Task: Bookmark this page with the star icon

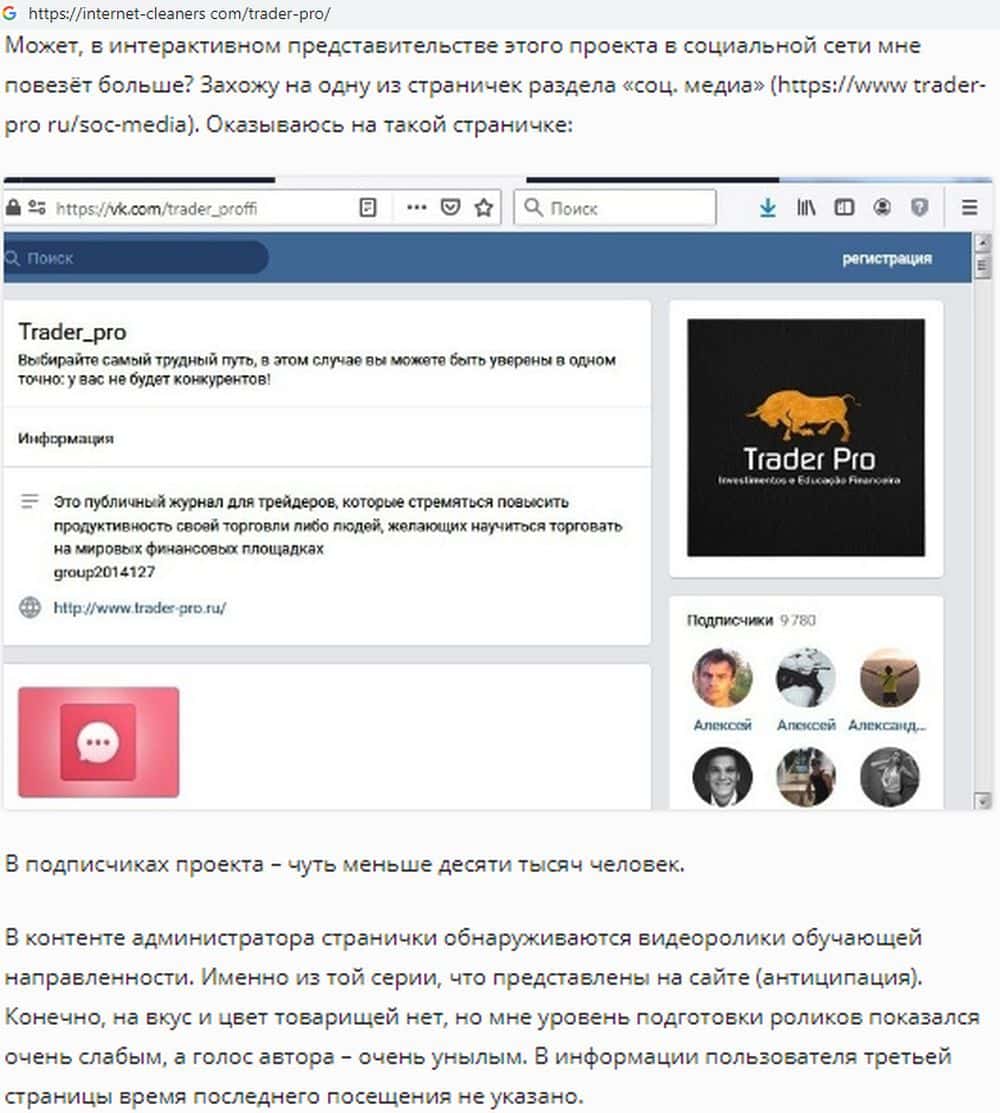Action: point(484,207)
